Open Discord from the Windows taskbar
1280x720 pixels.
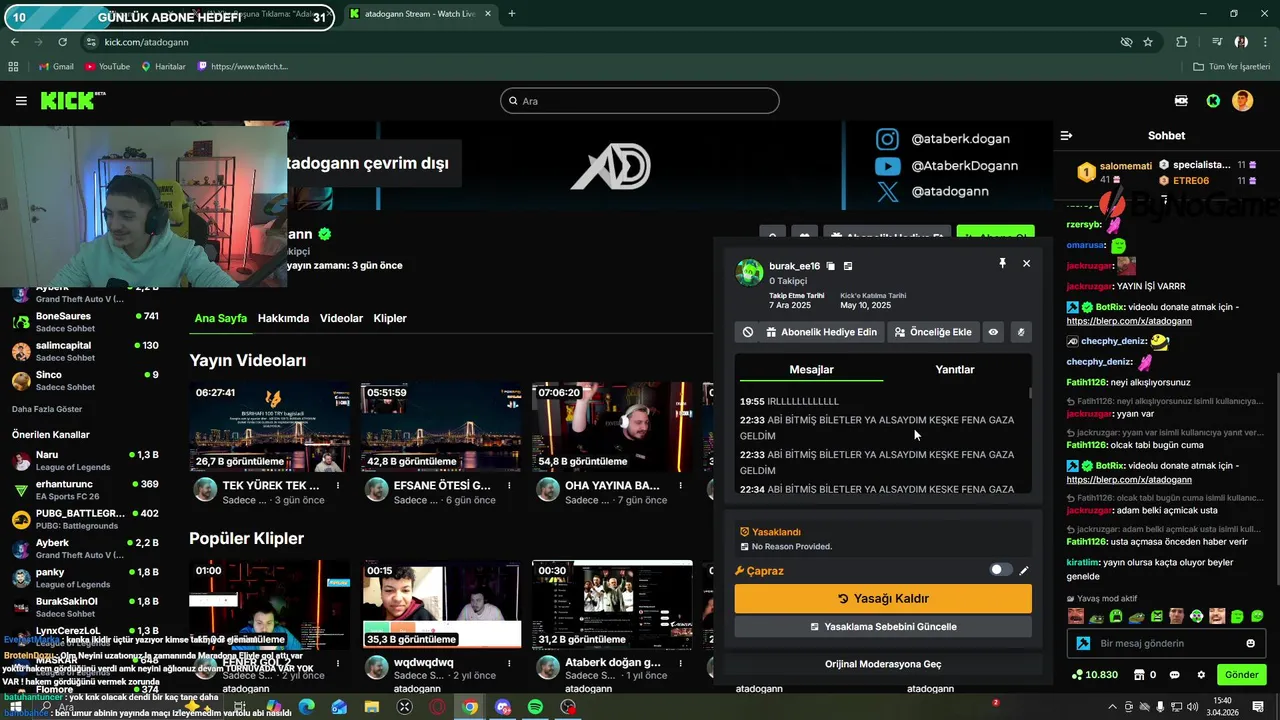pos(502,707)
